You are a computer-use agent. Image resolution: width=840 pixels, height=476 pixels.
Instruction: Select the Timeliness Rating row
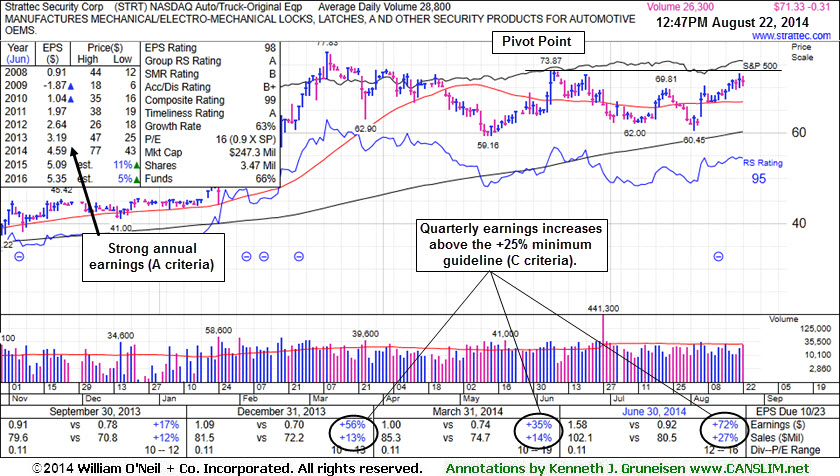pyautogui.click(x=210, y=113)
